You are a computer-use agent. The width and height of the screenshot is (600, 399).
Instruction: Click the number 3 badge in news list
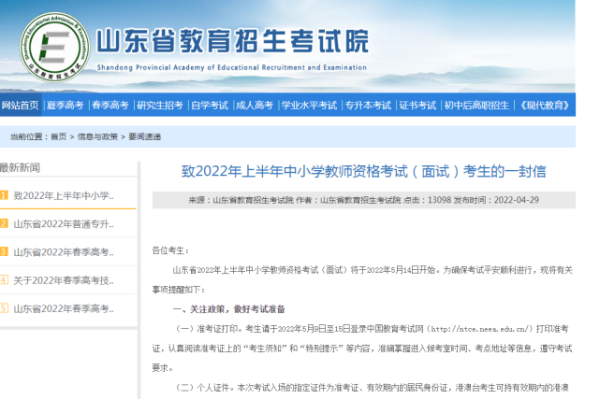[4, 251]
